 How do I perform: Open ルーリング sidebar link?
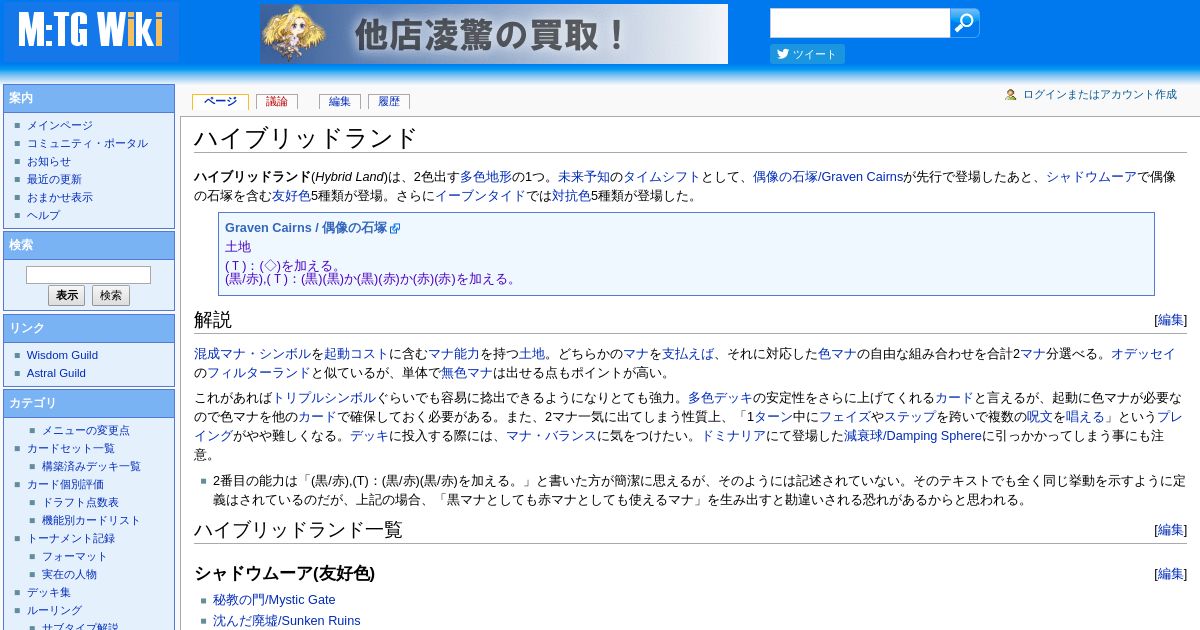(x=54, y=610)
